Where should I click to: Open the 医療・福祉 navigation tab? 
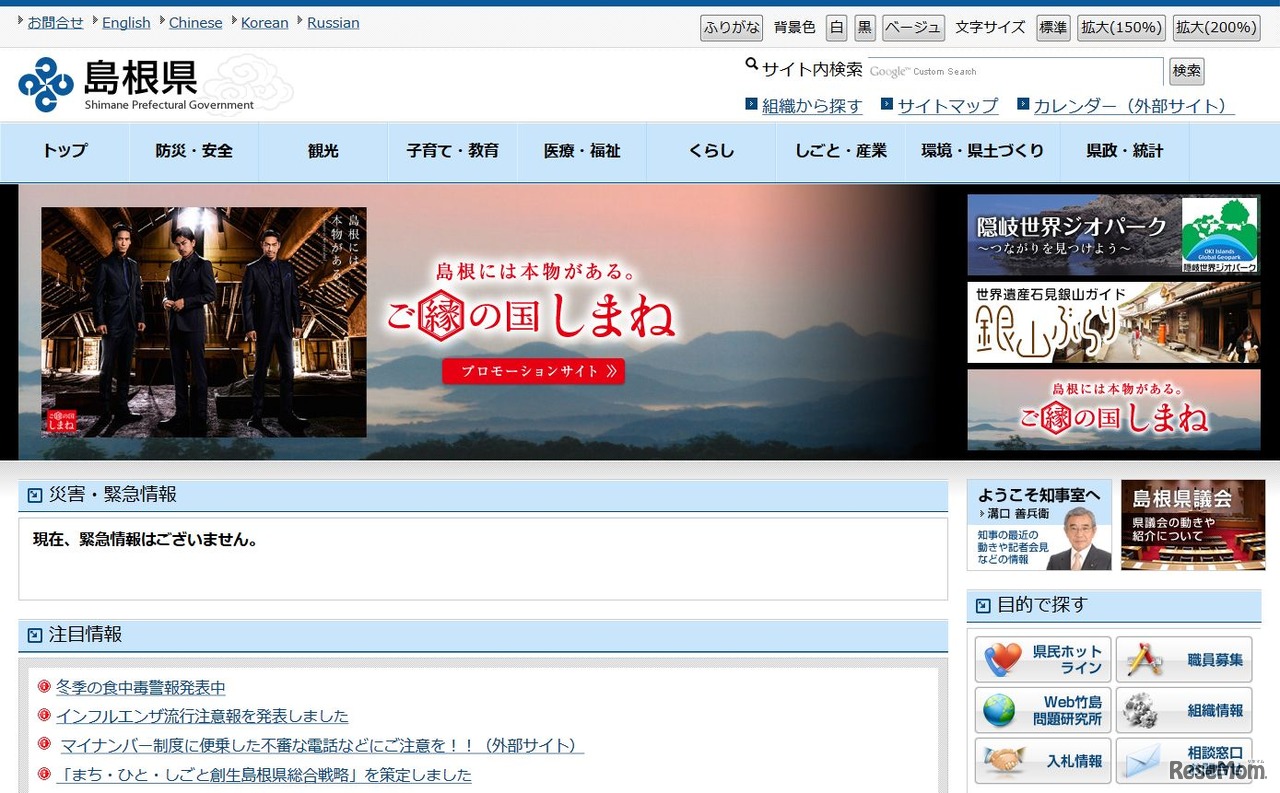(x=582, y=151)
